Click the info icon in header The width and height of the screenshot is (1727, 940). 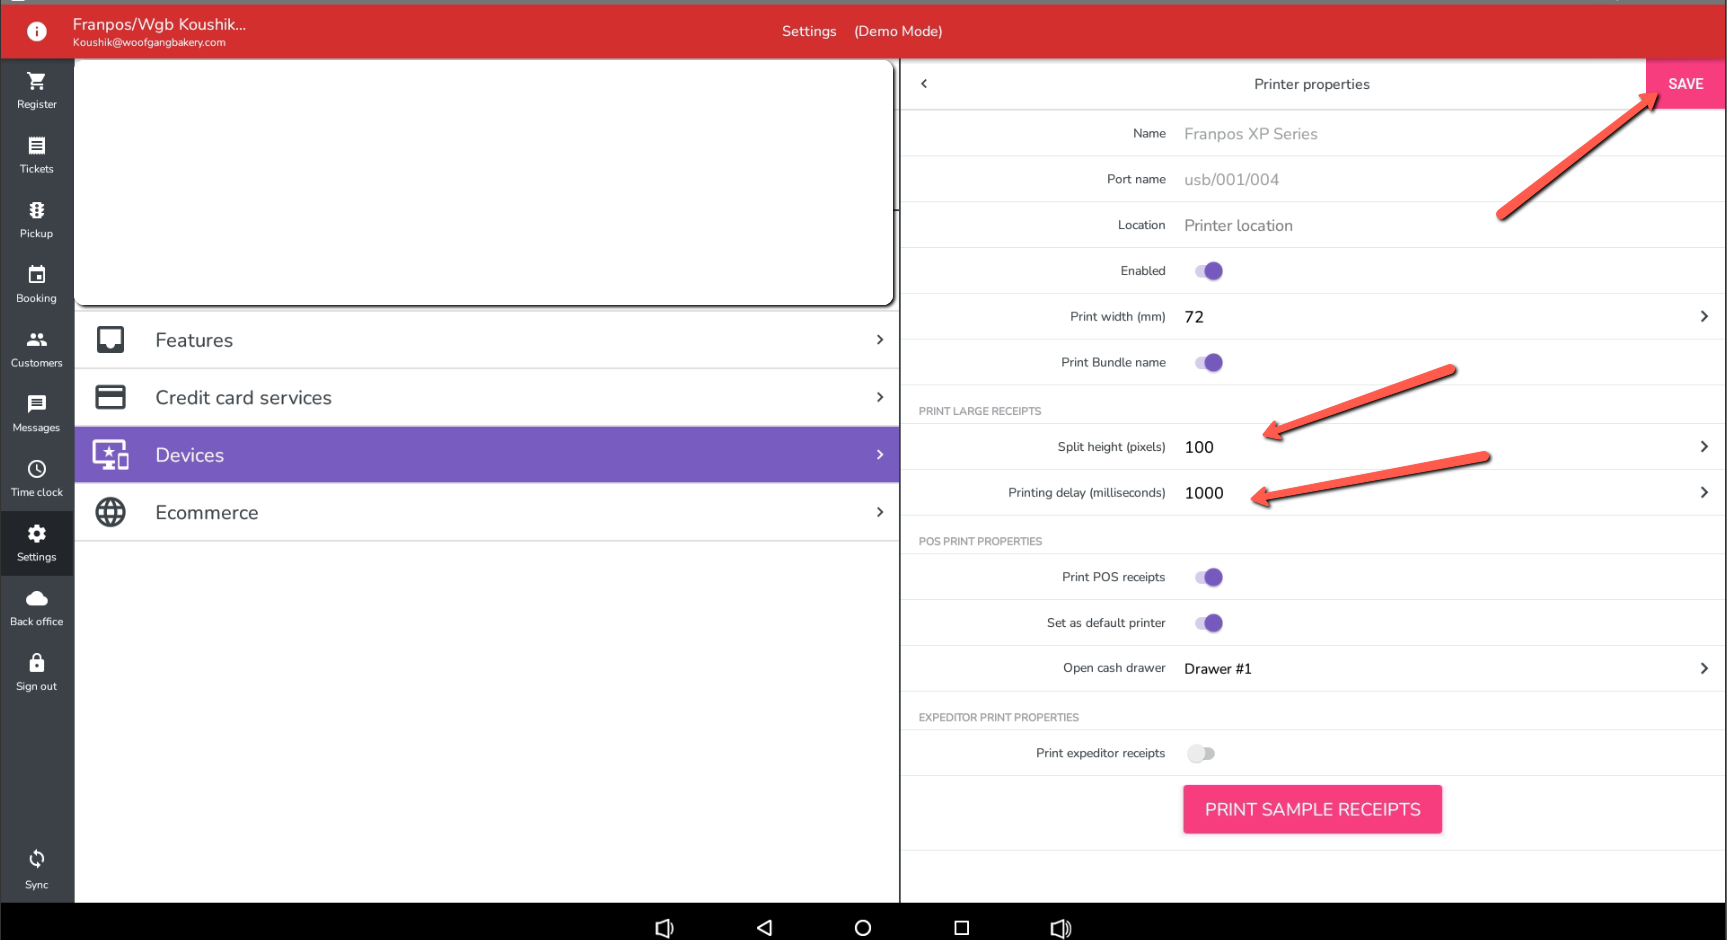pyautogui.click(x=37, y=32)
